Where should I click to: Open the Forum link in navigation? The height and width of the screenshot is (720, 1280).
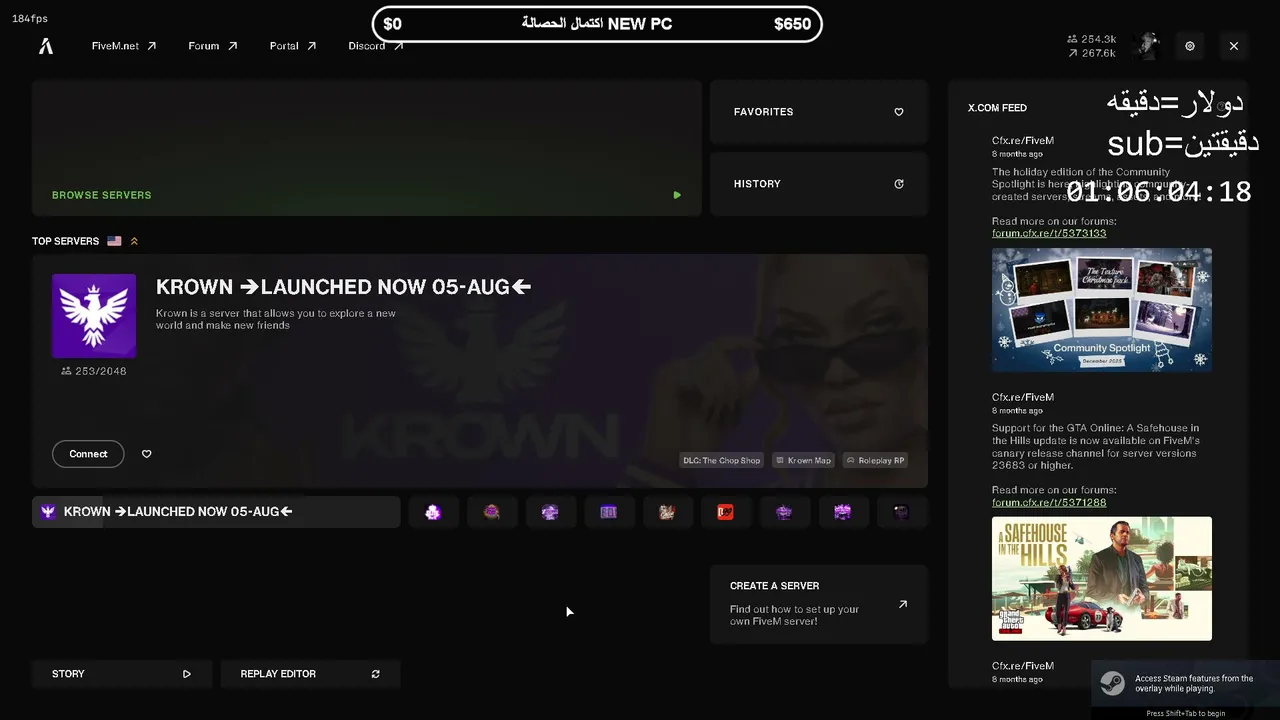(x=213, y=46)
